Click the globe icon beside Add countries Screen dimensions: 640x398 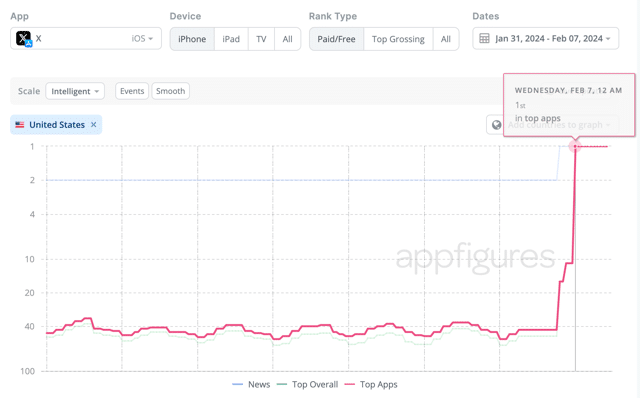(496, 125)
